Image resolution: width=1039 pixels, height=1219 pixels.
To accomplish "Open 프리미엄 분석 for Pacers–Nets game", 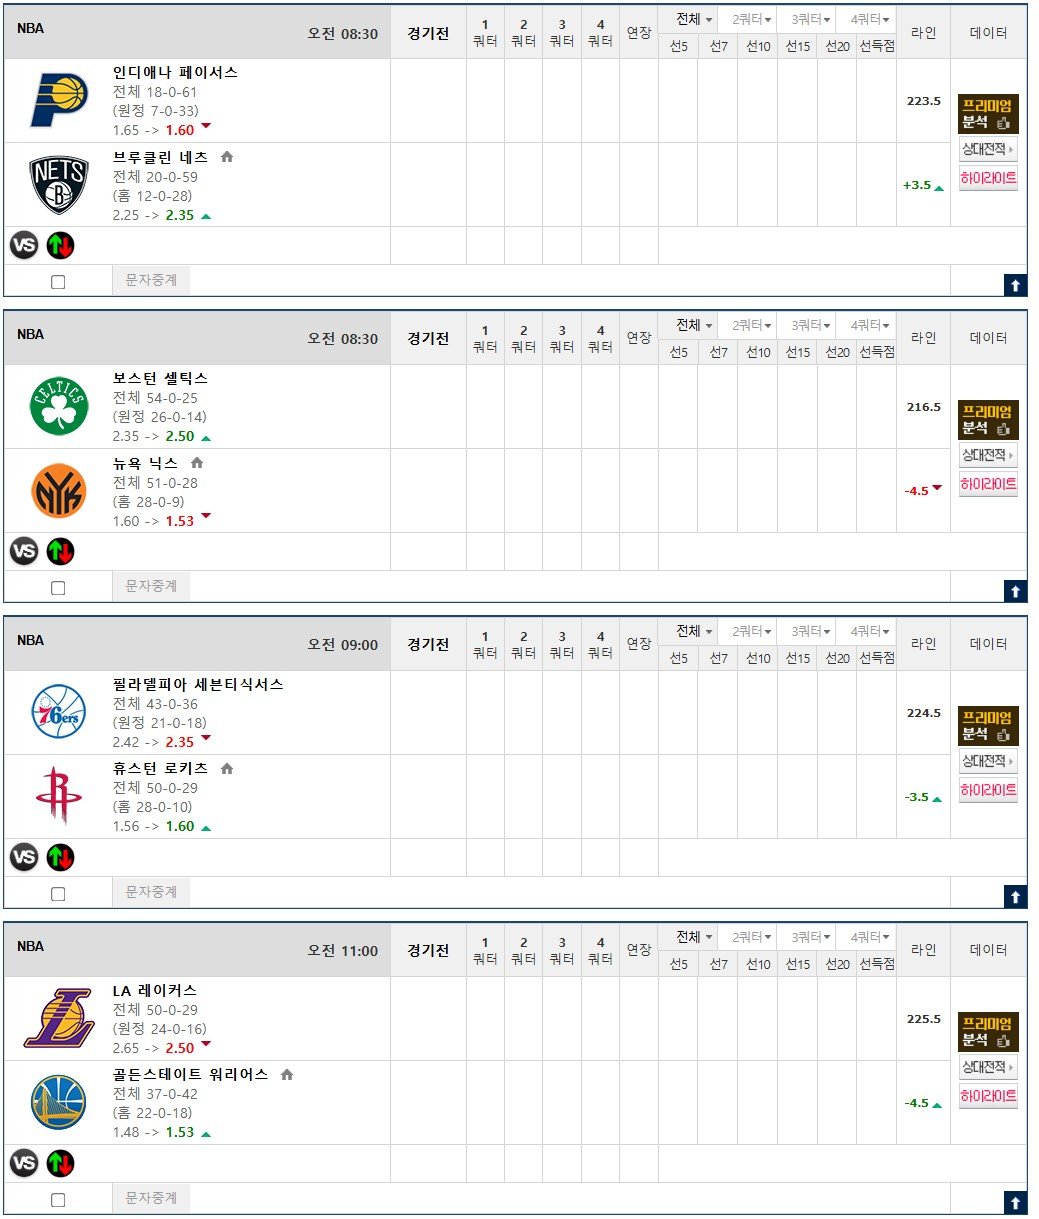I will tap(987, 114).
